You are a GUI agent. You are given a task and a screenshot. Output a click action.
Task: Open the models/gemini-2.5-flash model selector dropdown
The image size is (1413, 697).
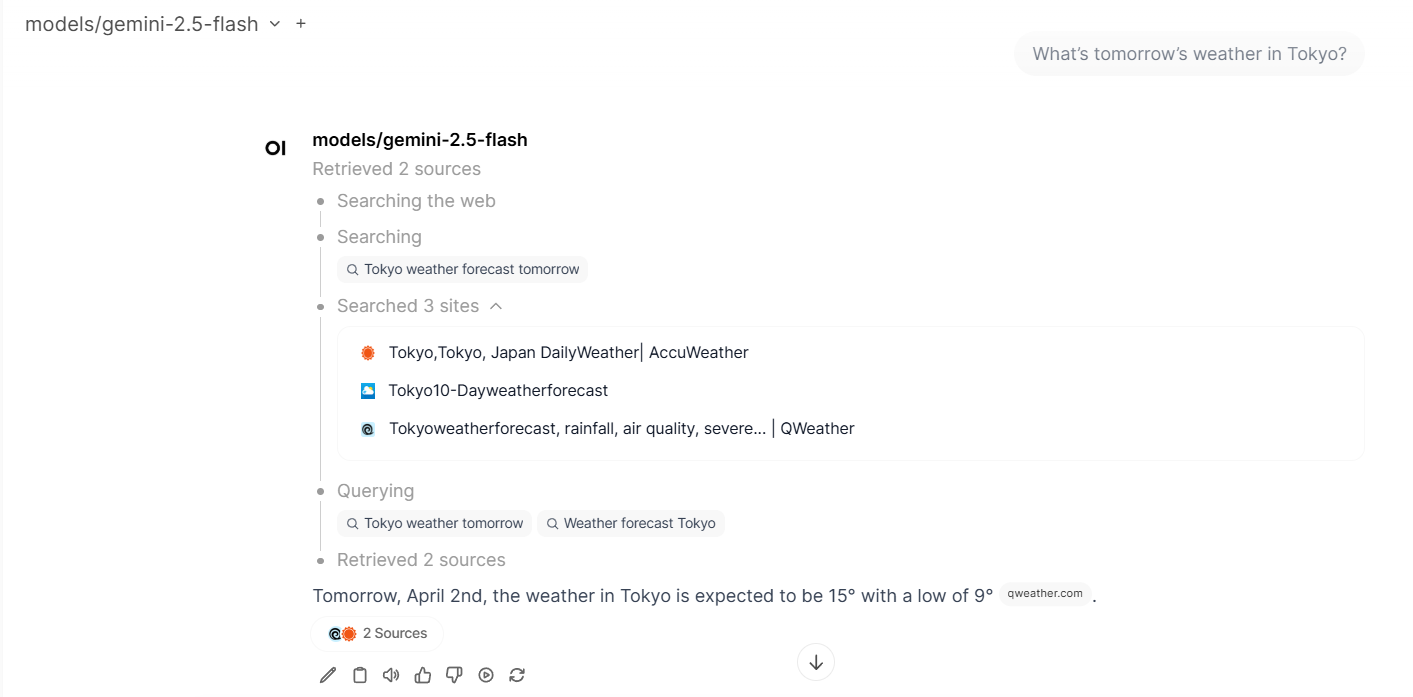point(153,24)
